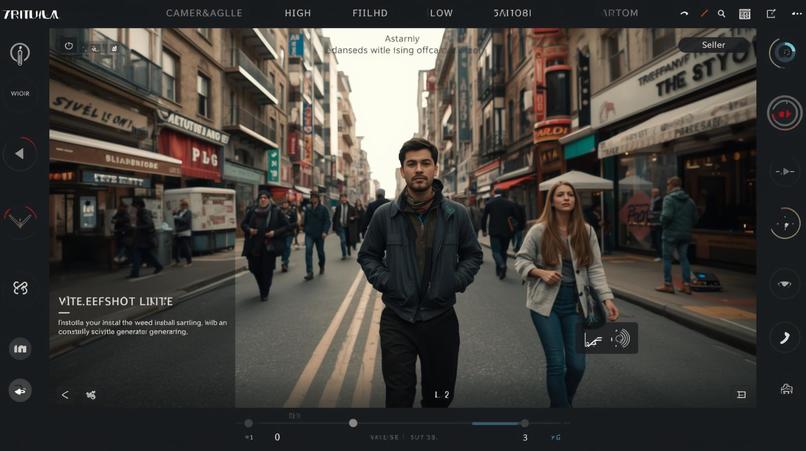Screen dimensions: 806x451
Task: Toggle the power icon on video overlay
Action: [69, 46]
